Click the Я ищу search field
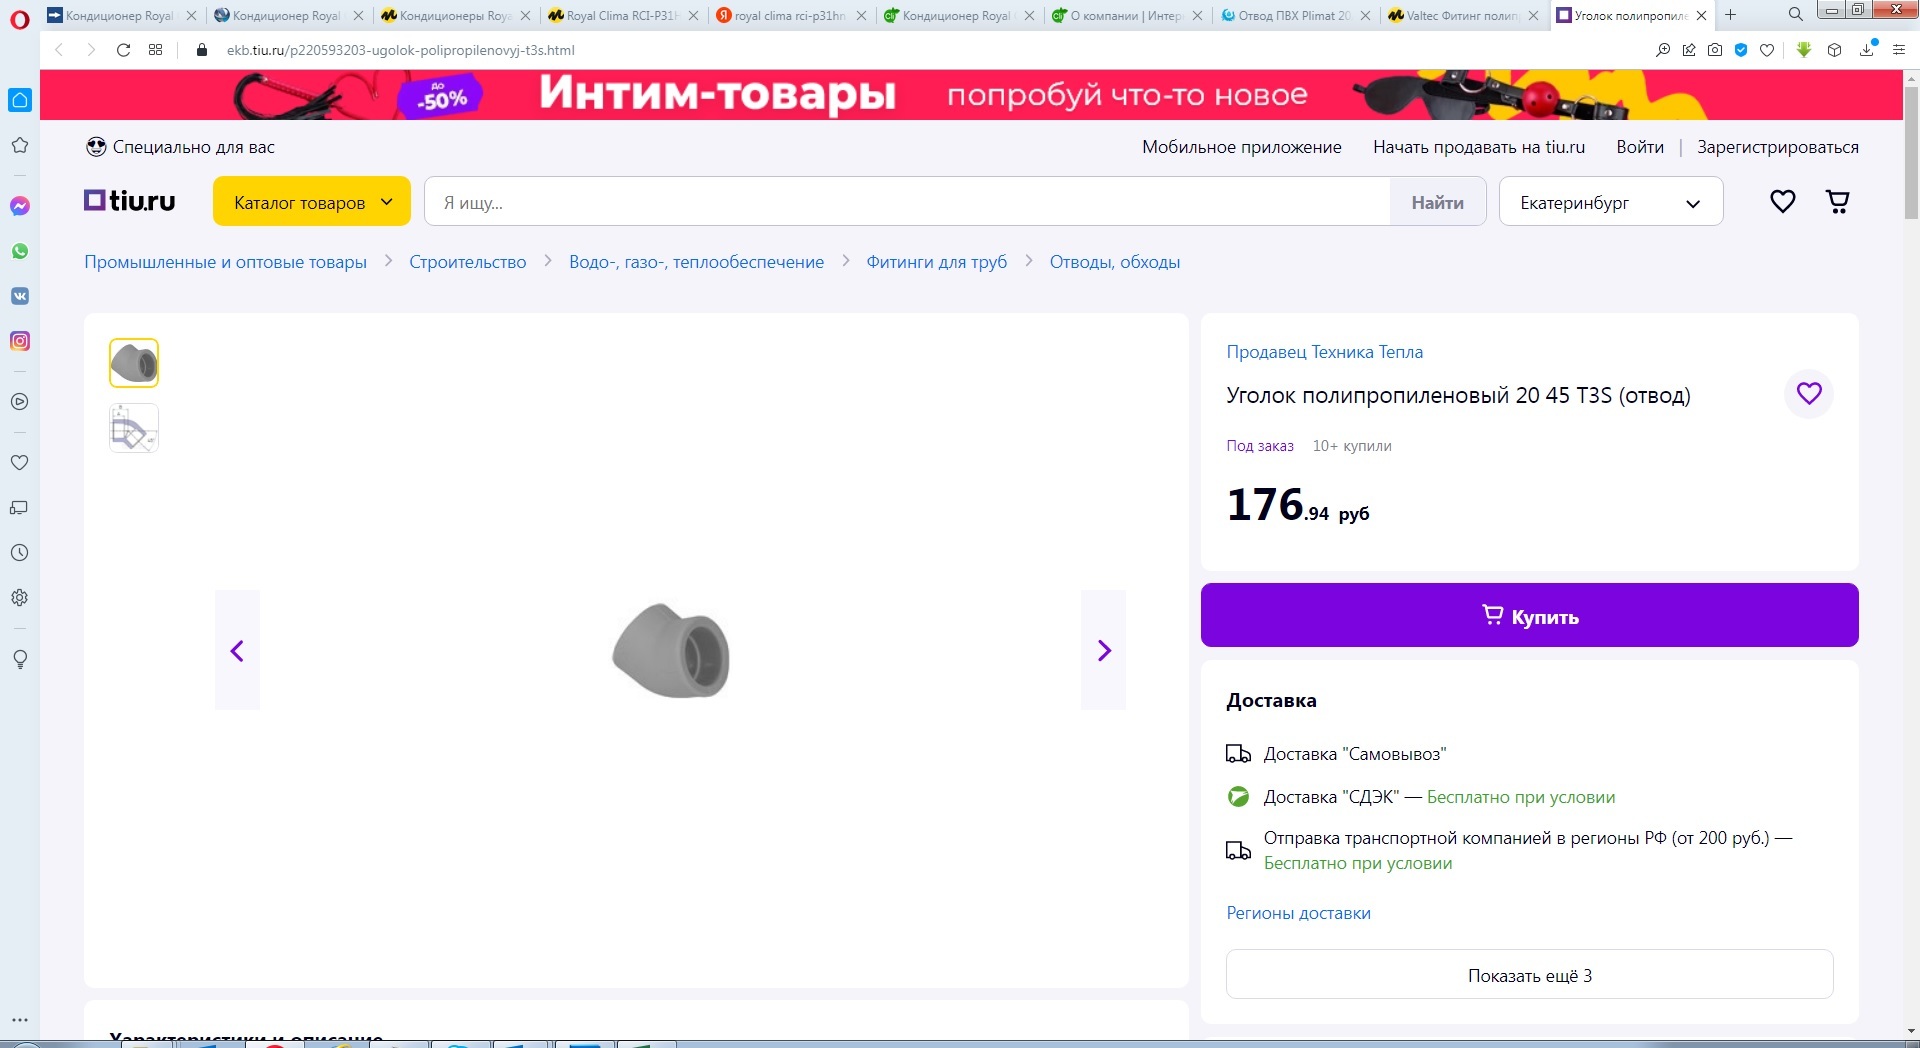Viewport: 1920px width, 1048px height. click(x=906, y=203)
